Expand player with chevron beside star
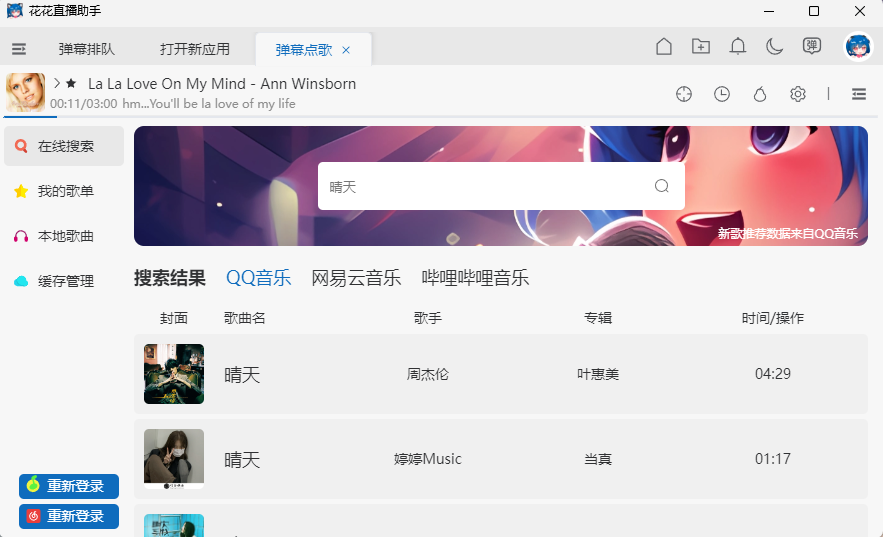883x537 pixels. [x=57, y=83]
